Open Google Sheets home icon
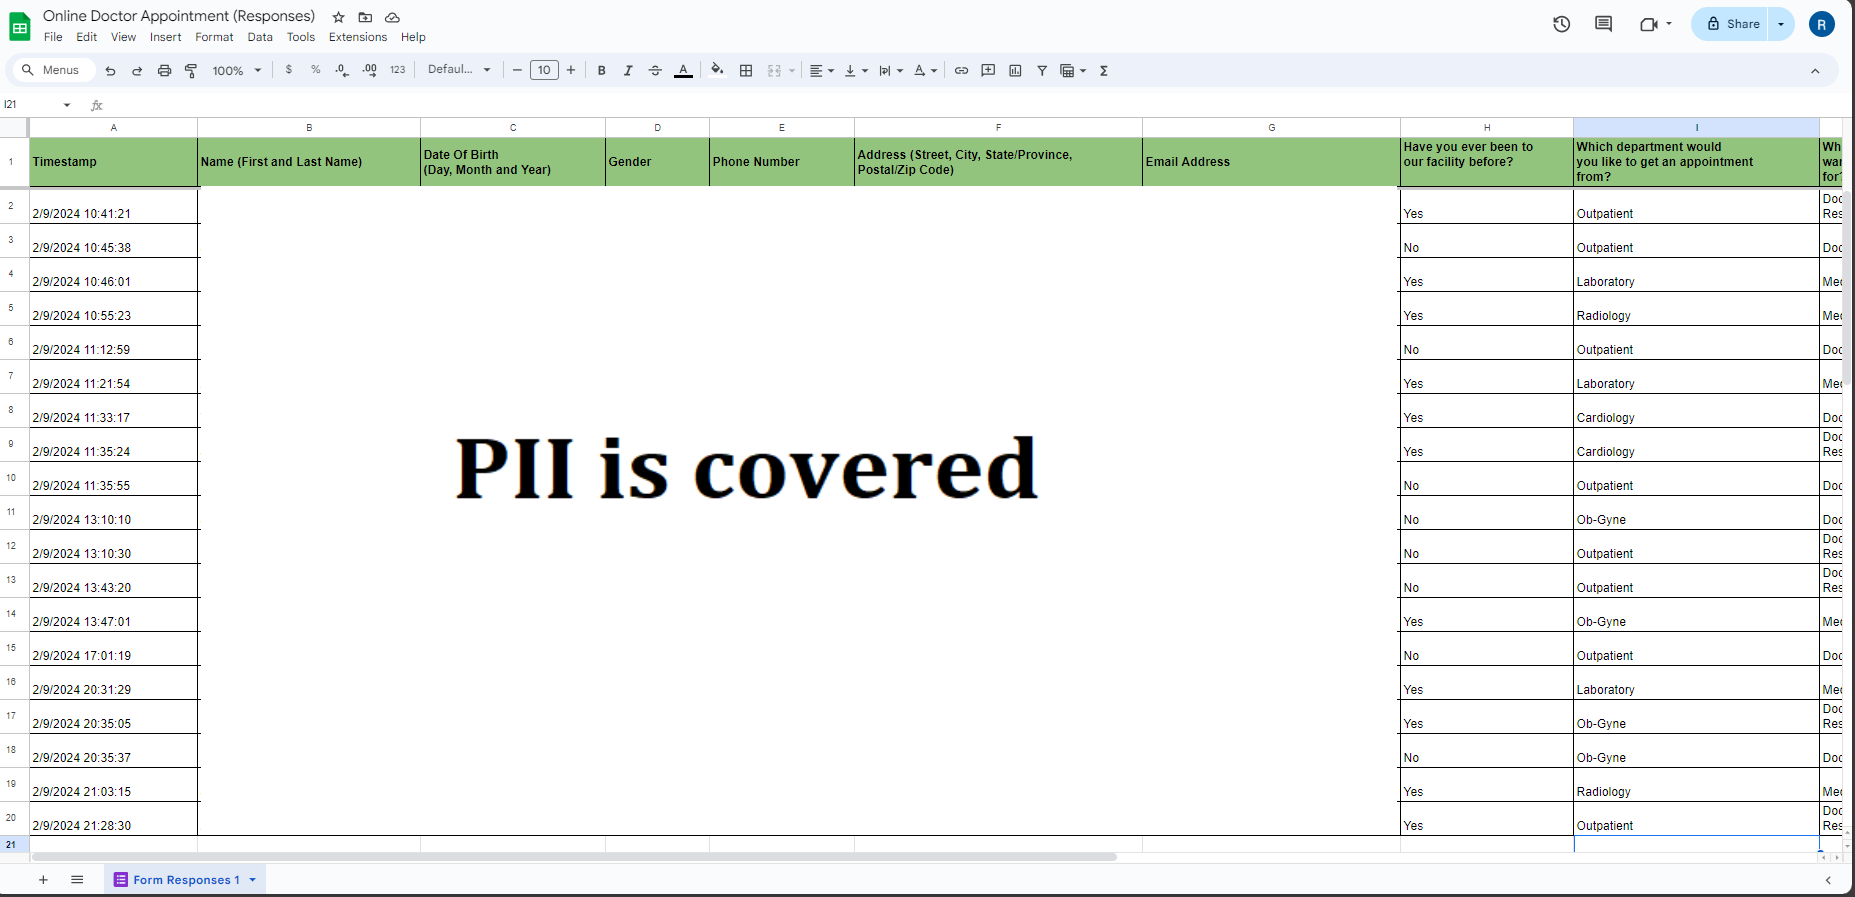Screen dimensions: 1855x897 [19, 26]
